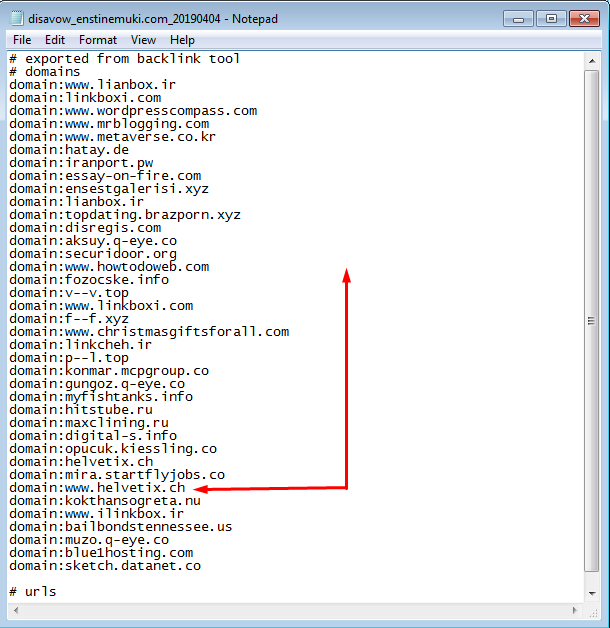Open the File menu

[x=22, y=40]
